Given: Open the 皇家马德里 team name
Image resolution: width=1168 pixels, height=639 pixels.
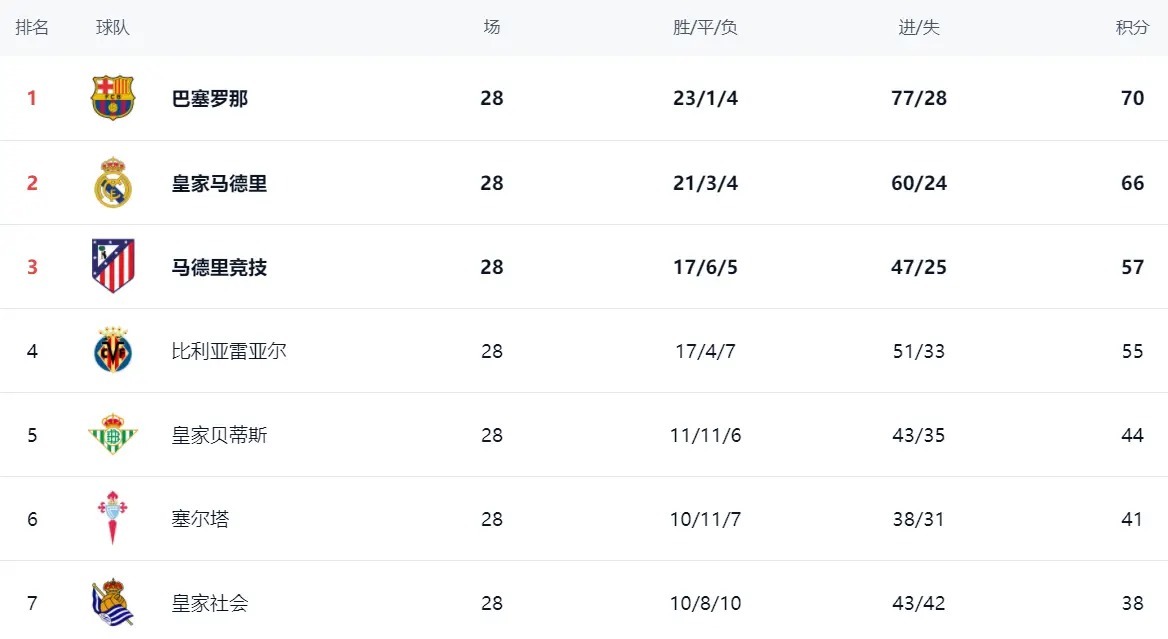Looking at the screenshot, I should (219, 184).
